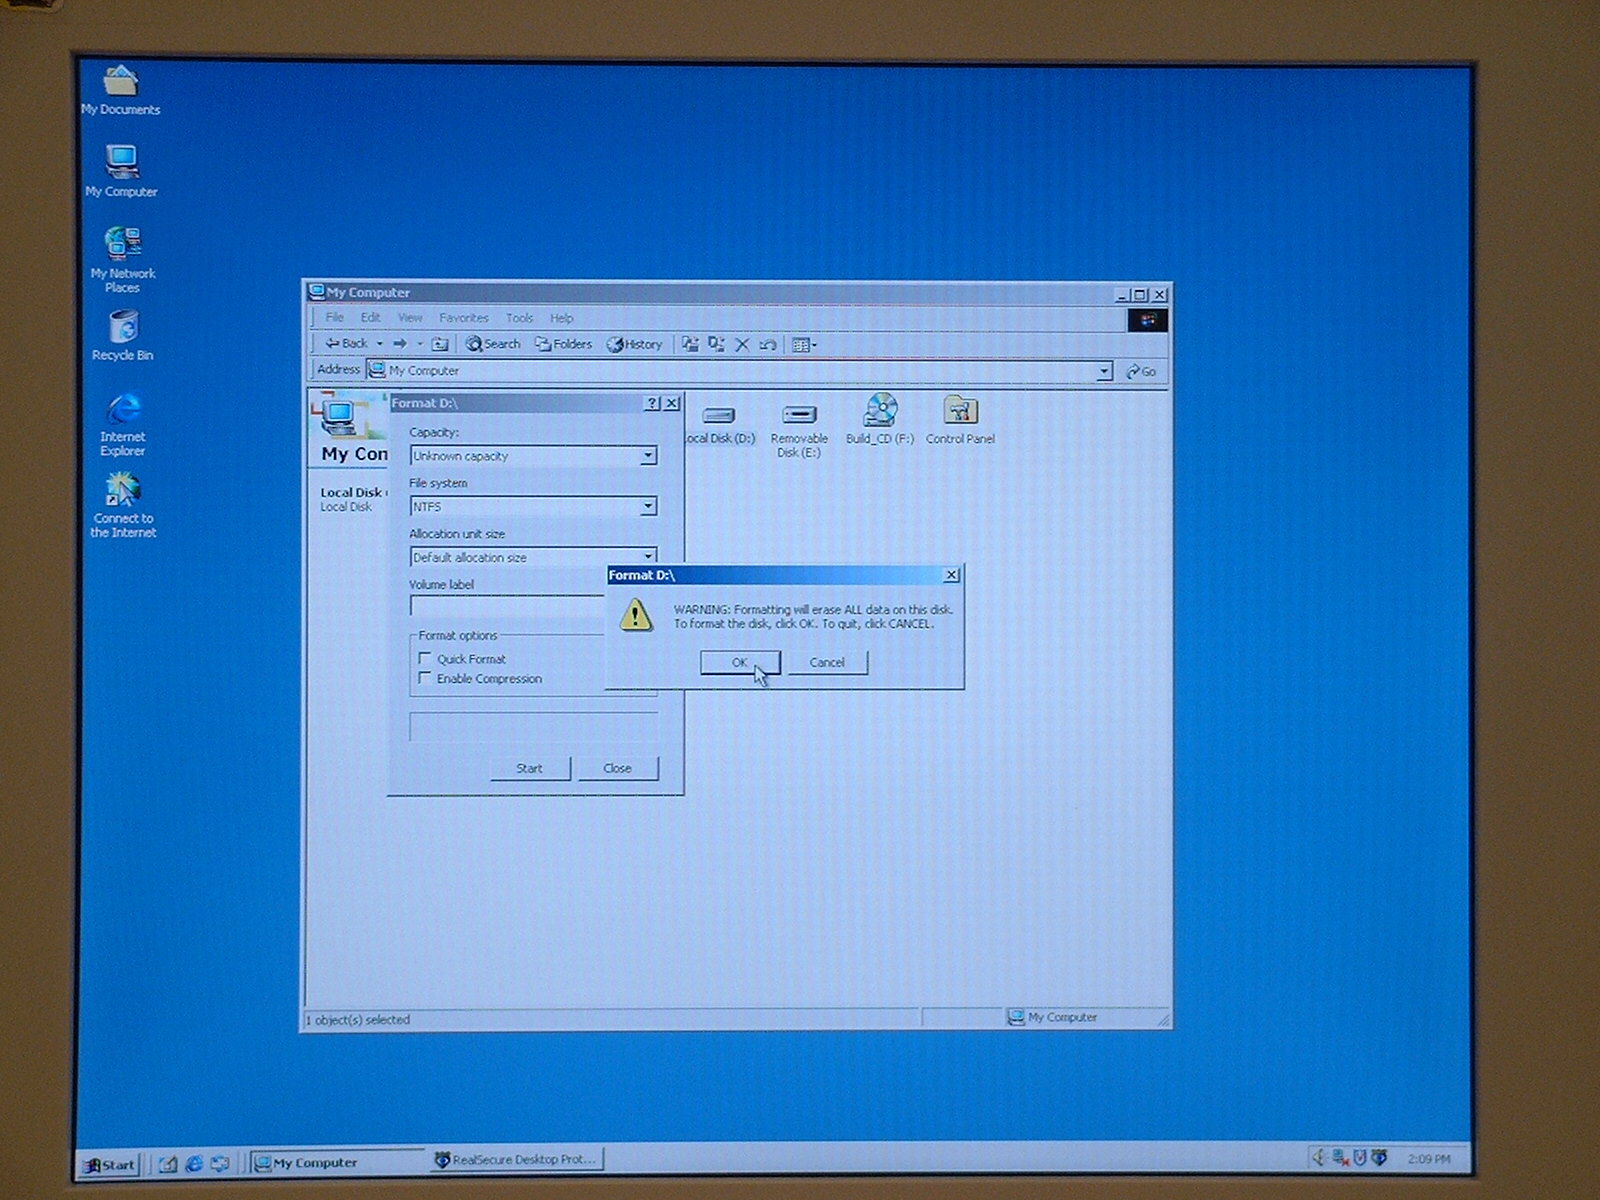Open the Address bar dropdown arrow
The height and width of the screenshot is (1200, 1600).
tap(1104, 371)
